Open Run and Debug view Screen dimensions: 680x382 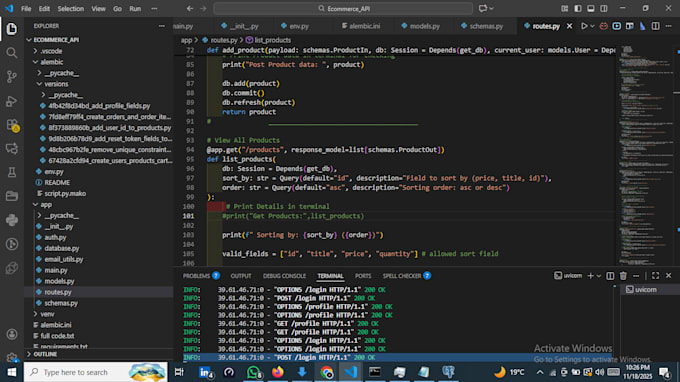(12, 101)
